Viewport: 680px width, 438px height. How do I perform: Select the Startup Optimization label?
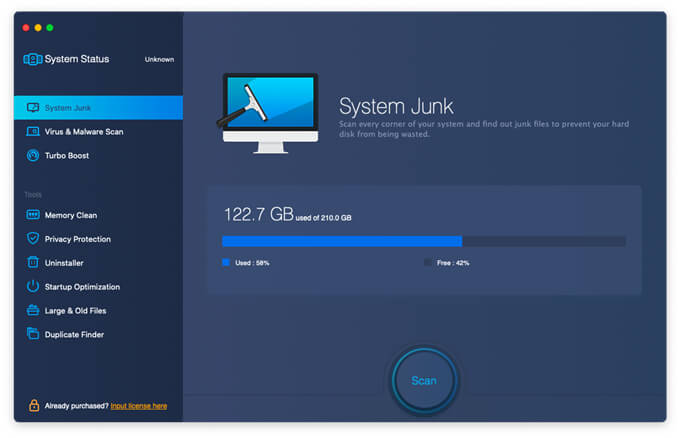click(82, 287)
